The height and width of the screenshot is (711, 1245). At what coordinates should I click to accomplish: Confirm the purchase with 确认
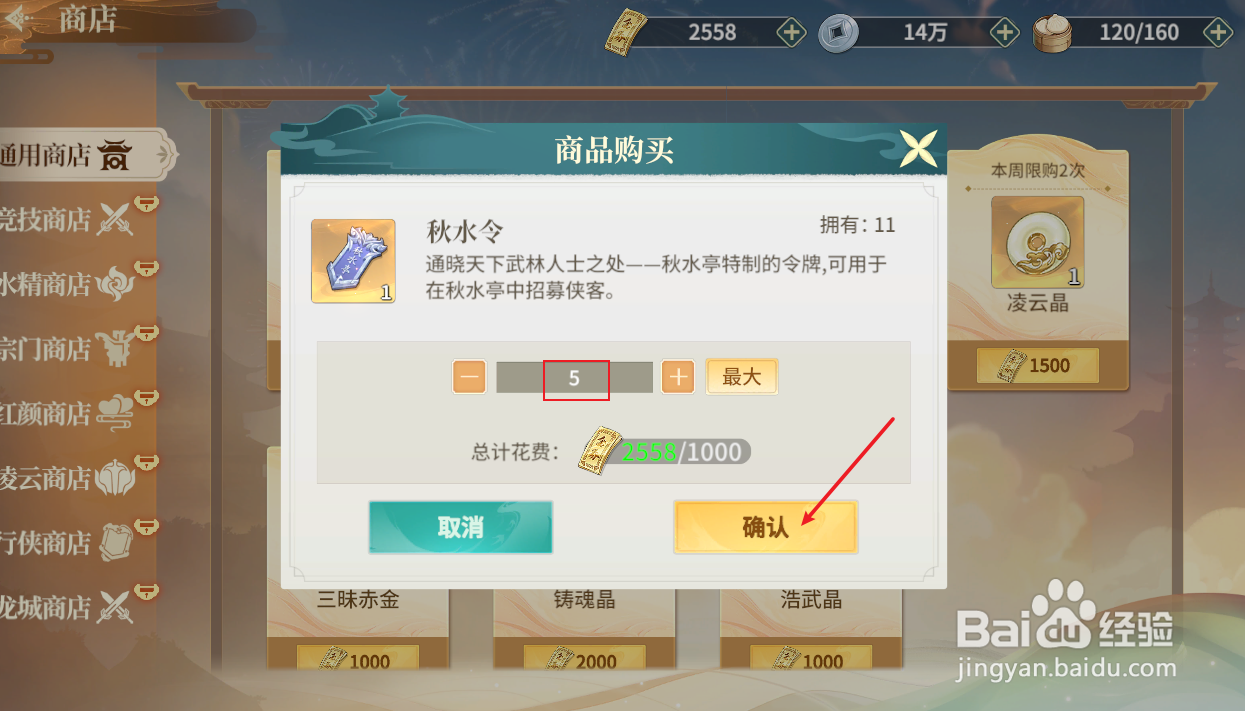766,527
